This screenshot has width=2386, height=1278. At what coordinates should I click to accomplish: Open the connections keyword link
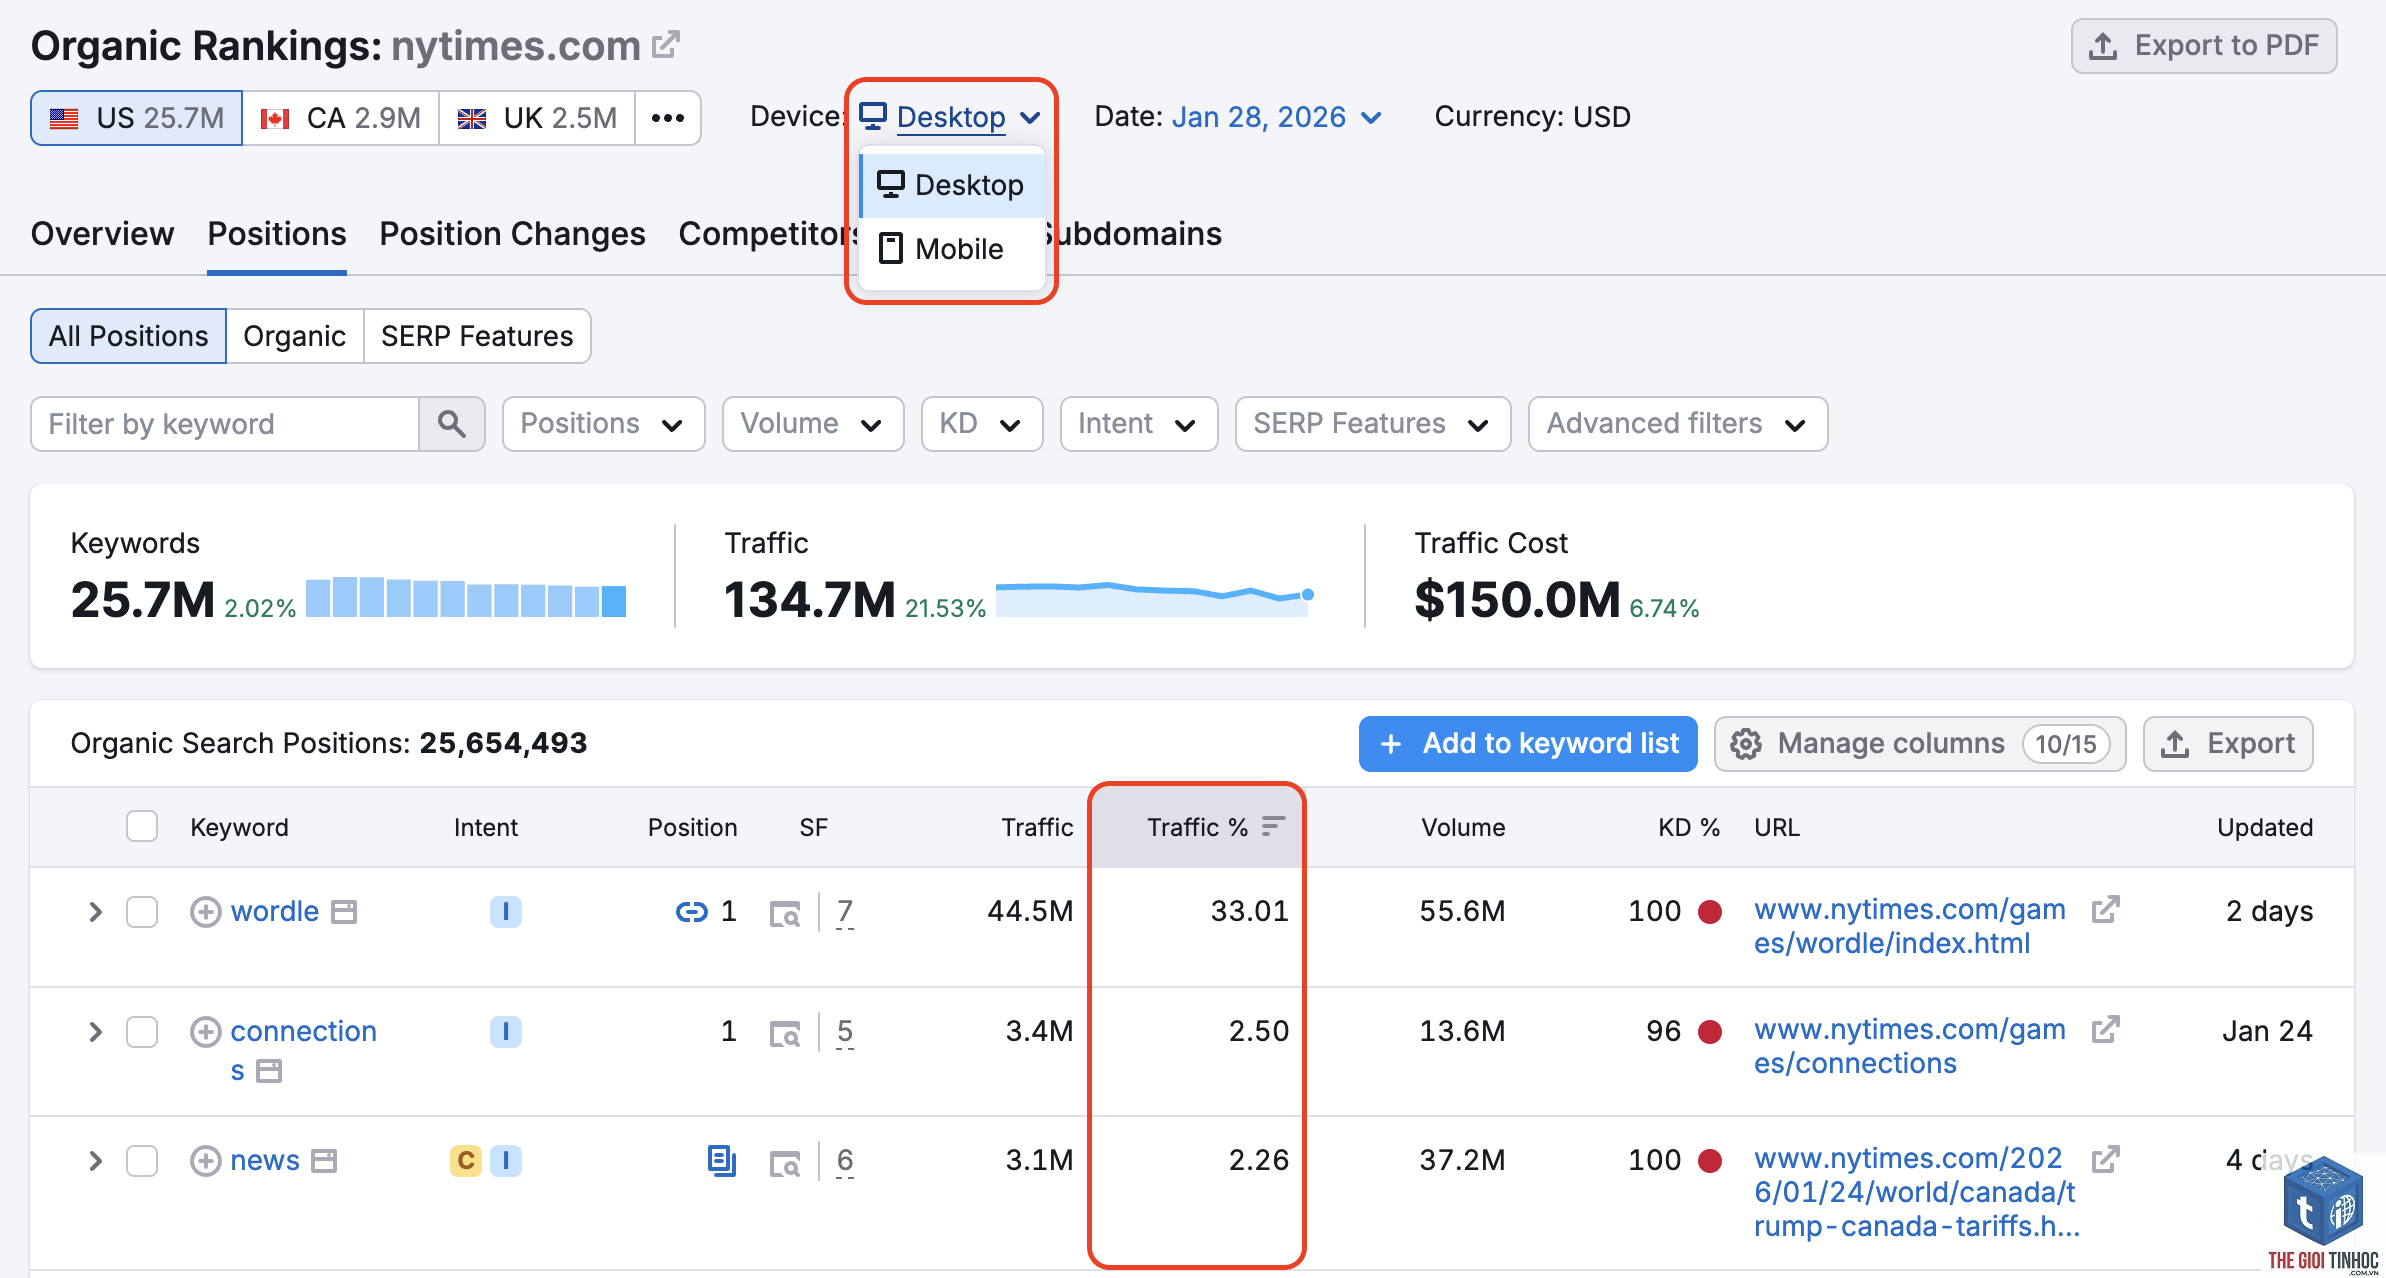pyautogui.click(x=303, y=1050)
